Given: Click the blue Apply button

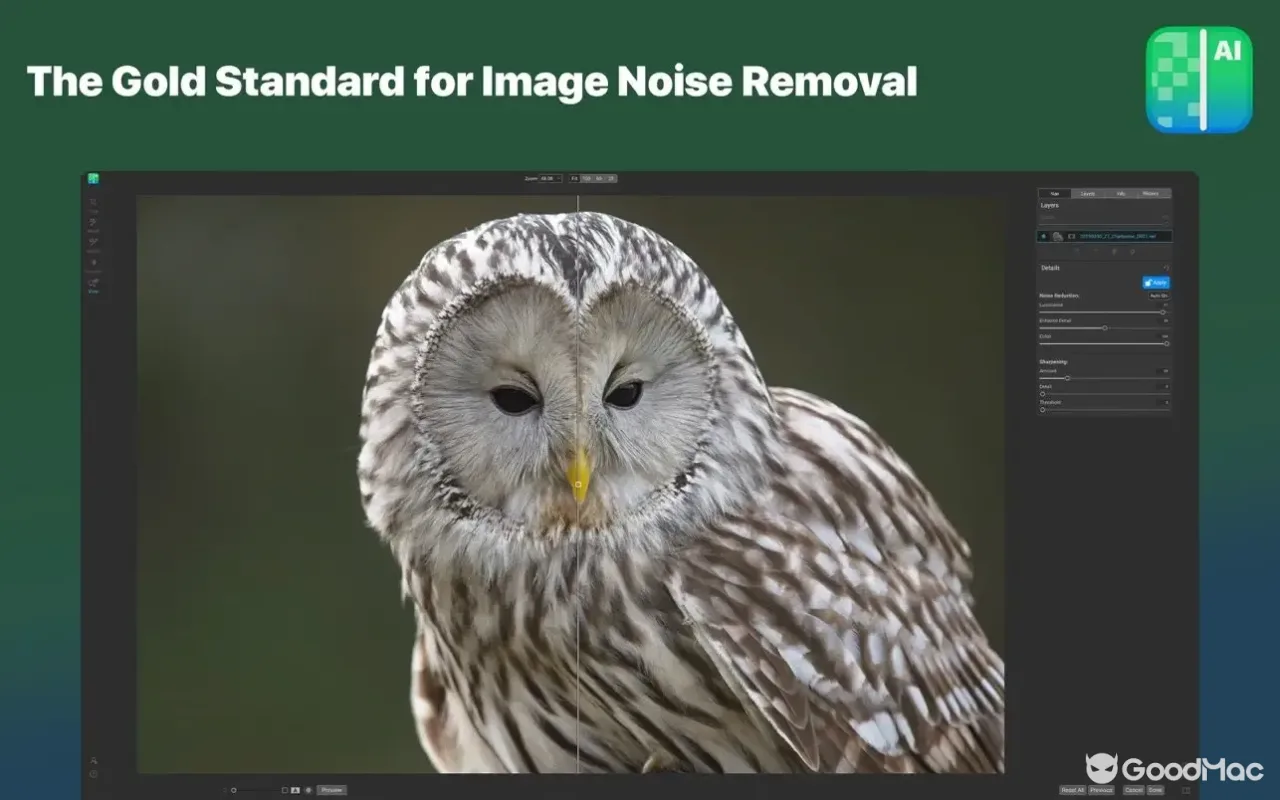Looking at the screenshot, I should point(1156,283).
